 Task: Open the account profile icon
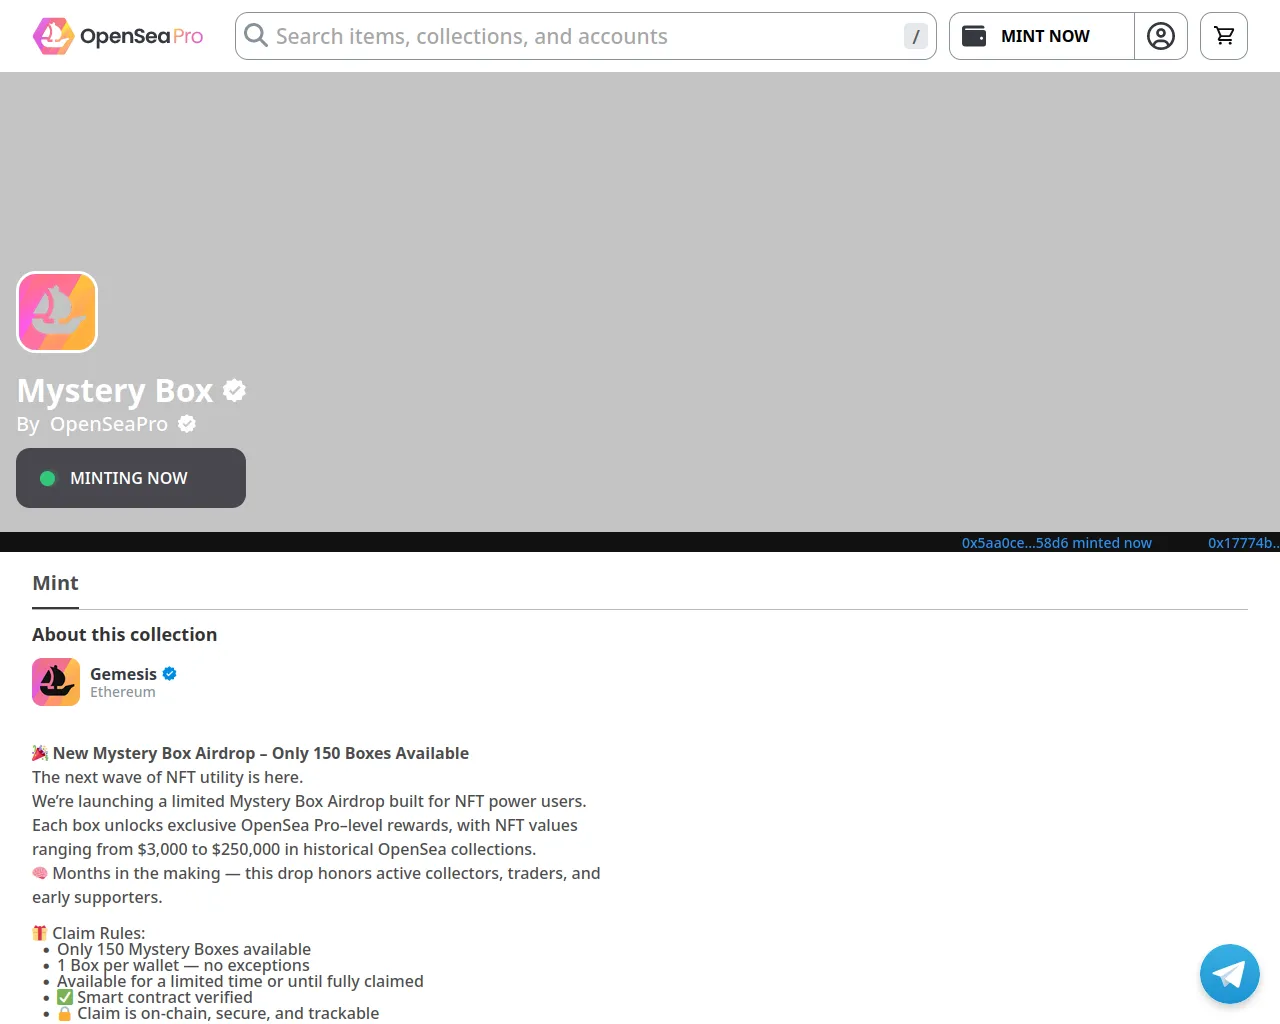[1161, 36]
